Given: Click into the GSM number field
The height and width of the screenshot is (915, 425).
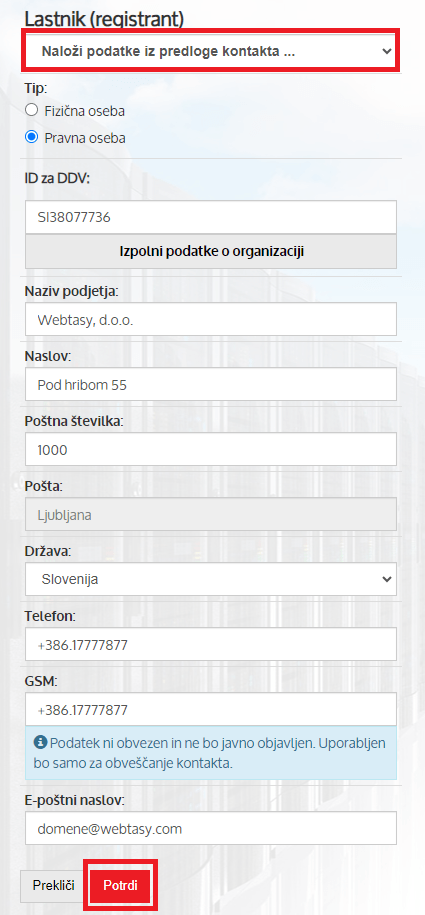Looking at the screenshot, I should click(211, 710).
